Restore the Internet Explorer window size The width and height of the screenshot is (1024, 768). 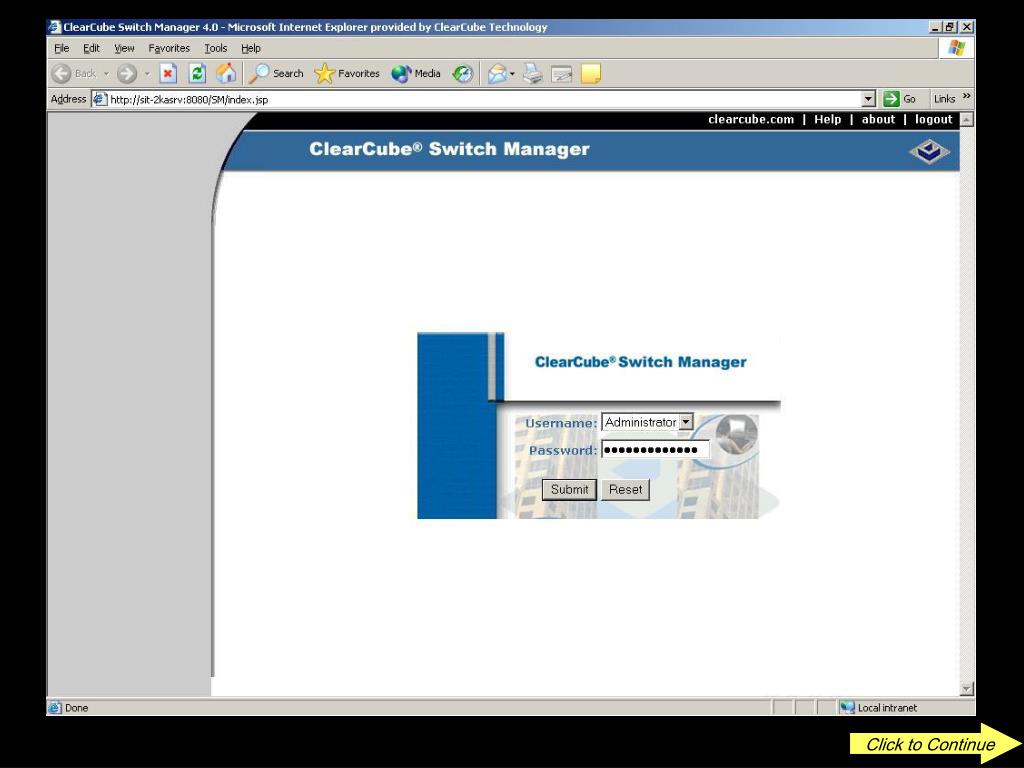(950, 27)
